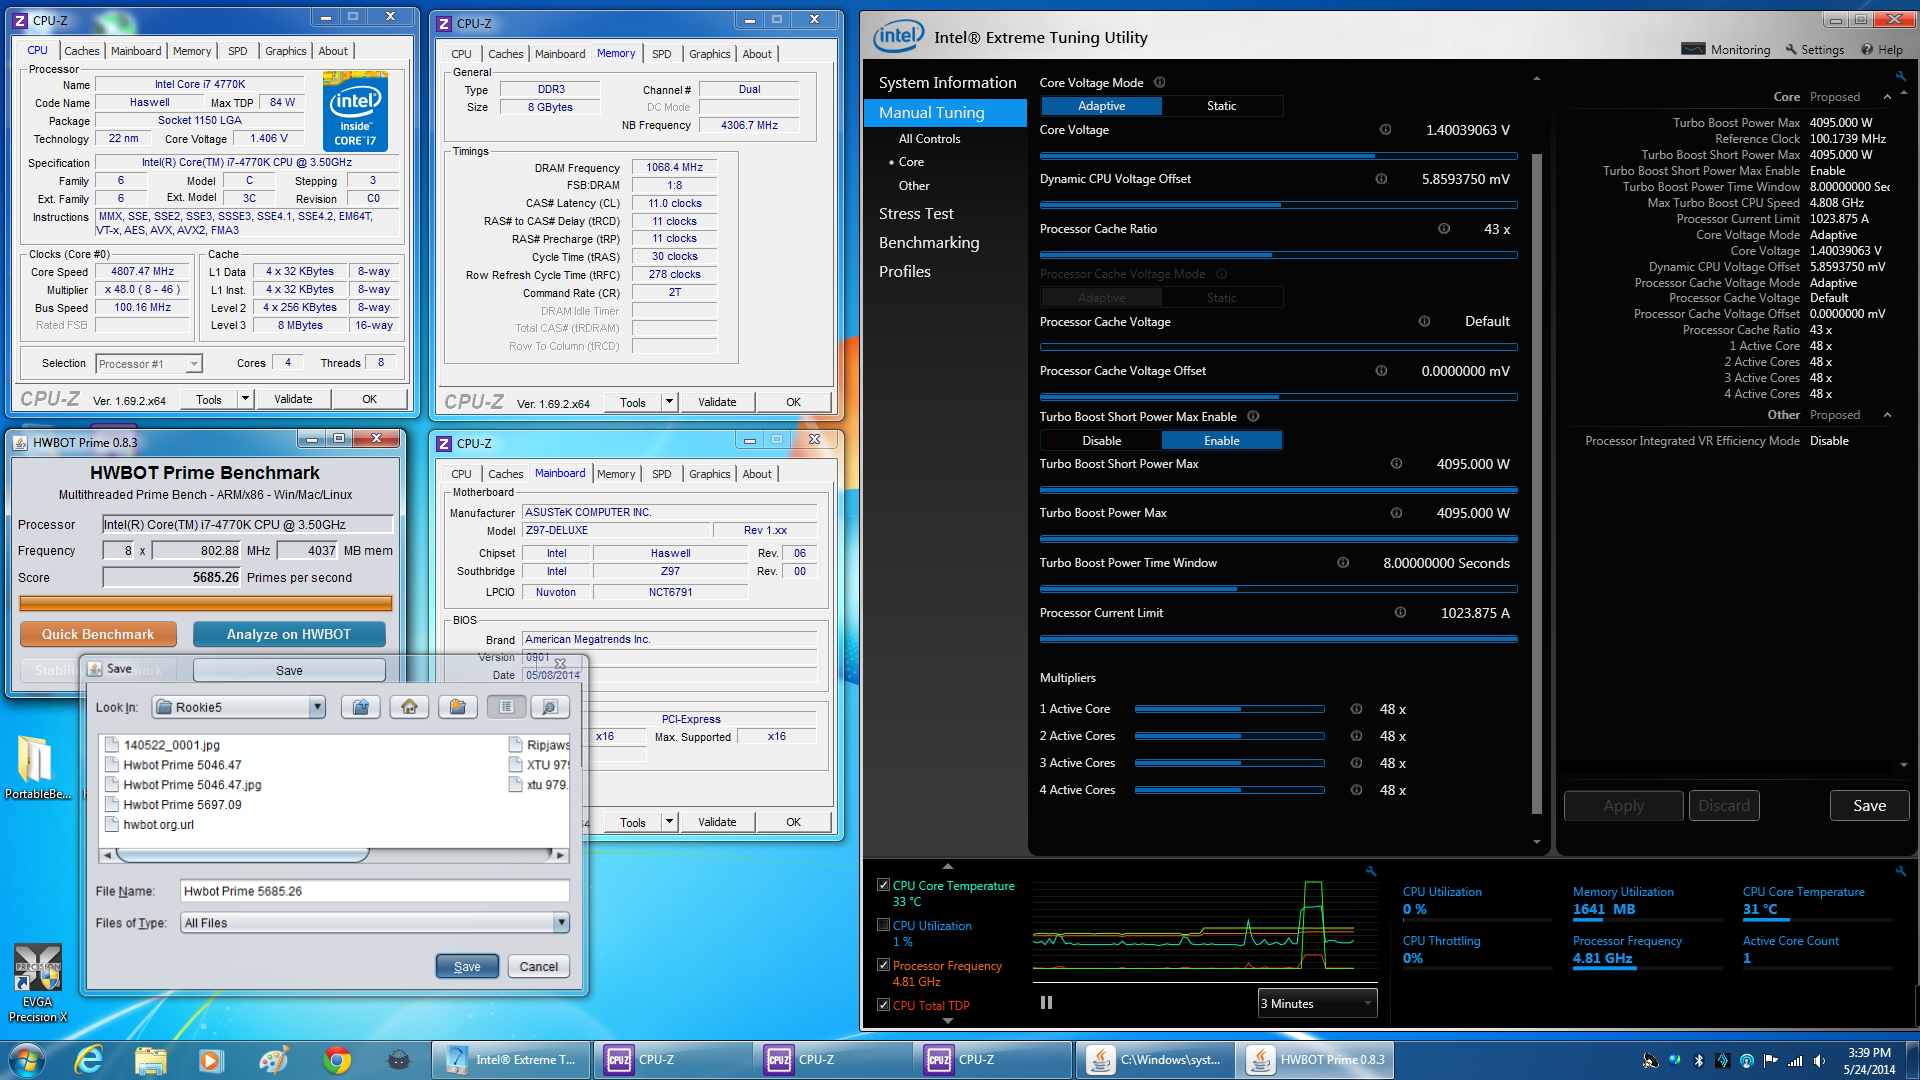Click info icon for Processor Current Limit
Image resolution: width=1920 pixels, height=1080 pixels.
1400,613
